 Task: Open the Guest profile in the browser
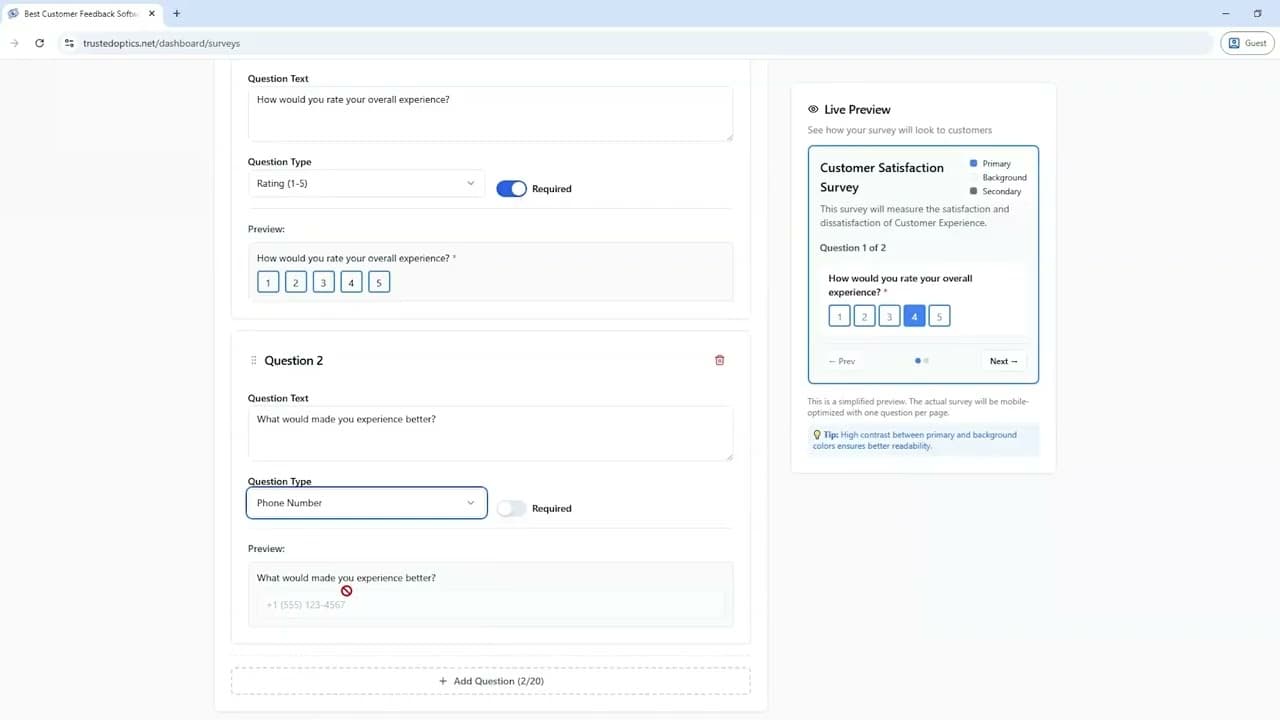click(x=1247, y=43)
